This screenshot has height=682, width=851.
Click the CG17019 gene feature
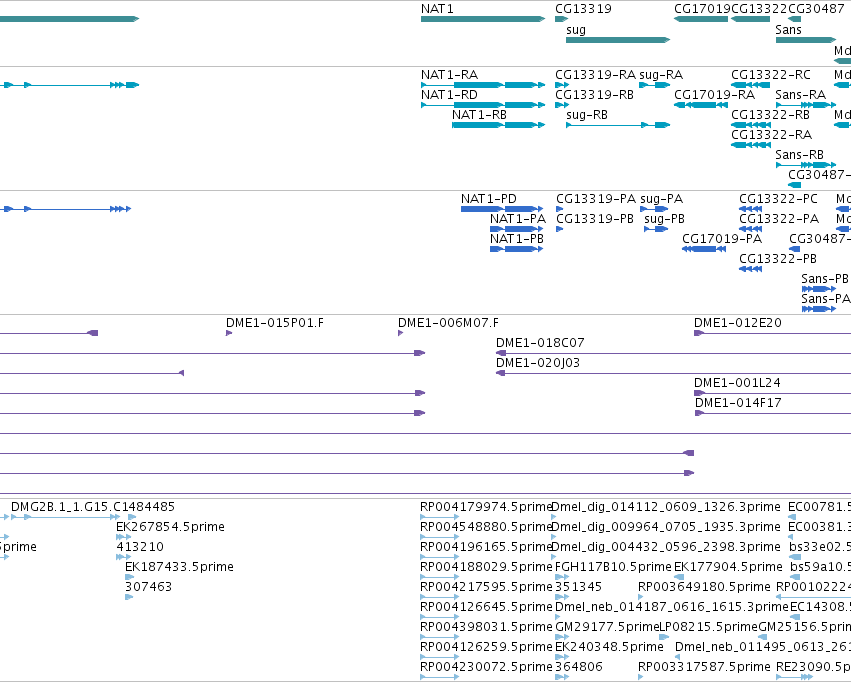click(701, 19)
